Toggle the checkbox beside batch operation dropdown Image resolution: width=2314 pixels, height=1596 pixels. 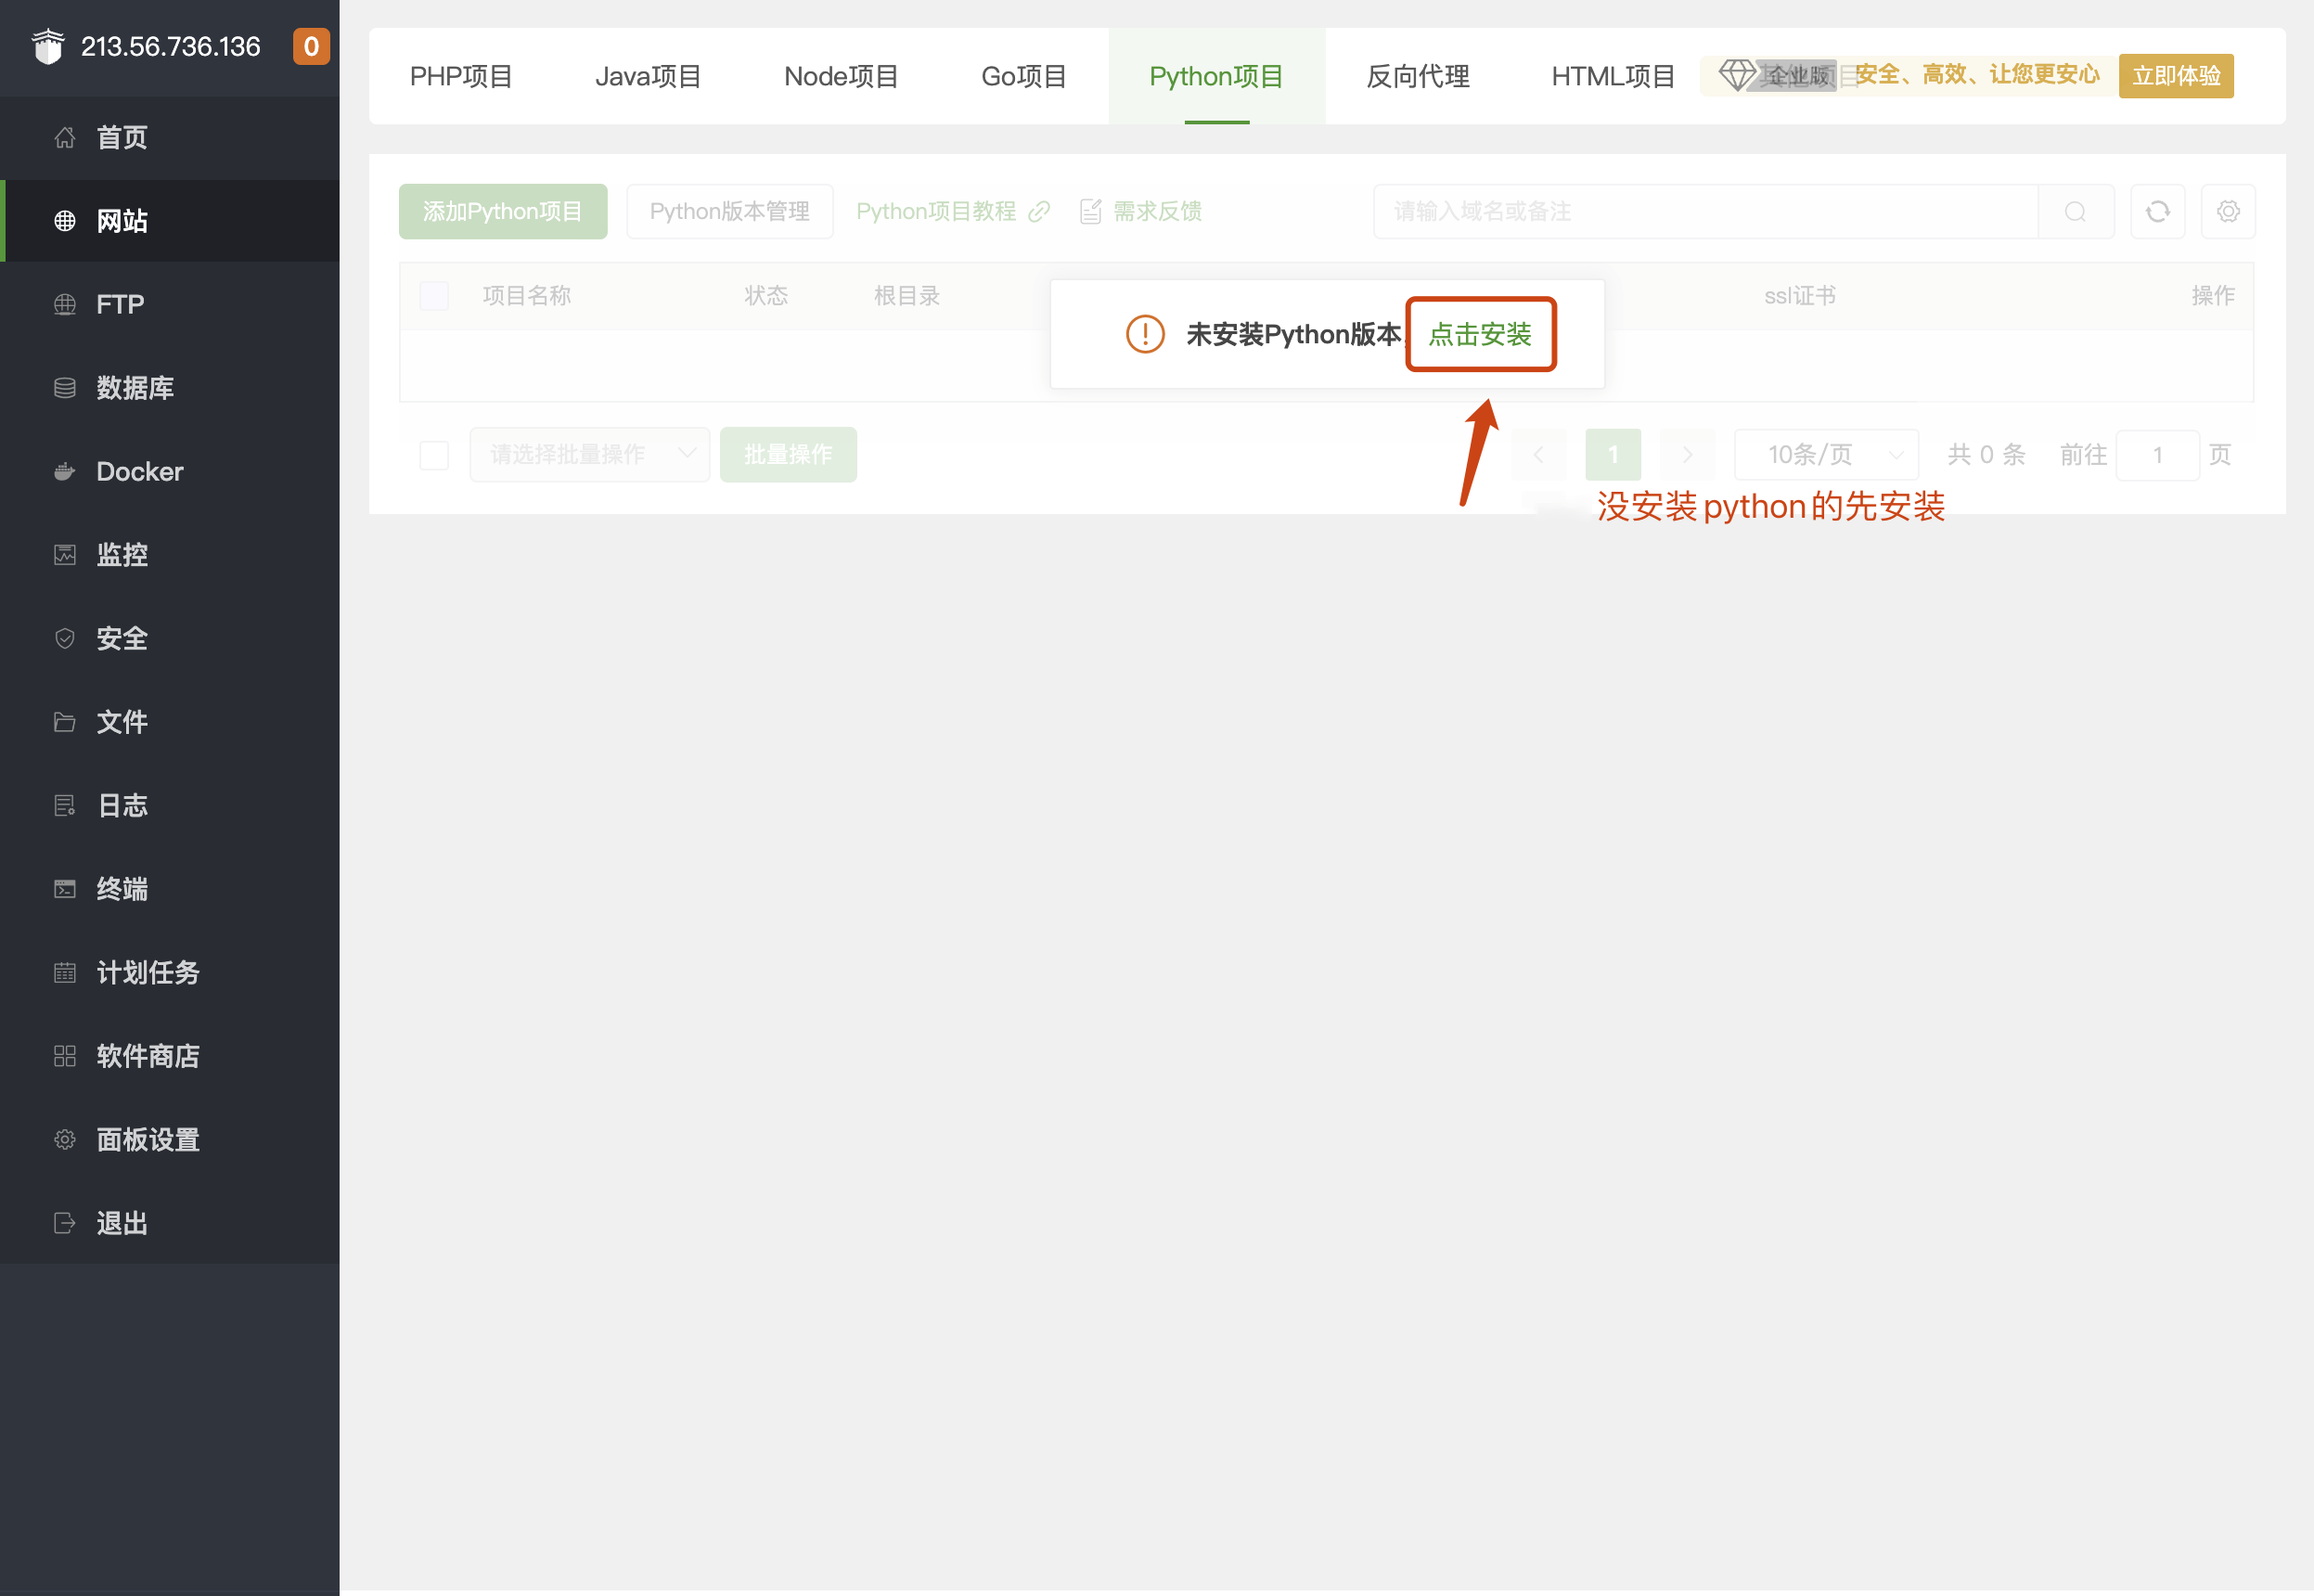click(x=434, y=455)
